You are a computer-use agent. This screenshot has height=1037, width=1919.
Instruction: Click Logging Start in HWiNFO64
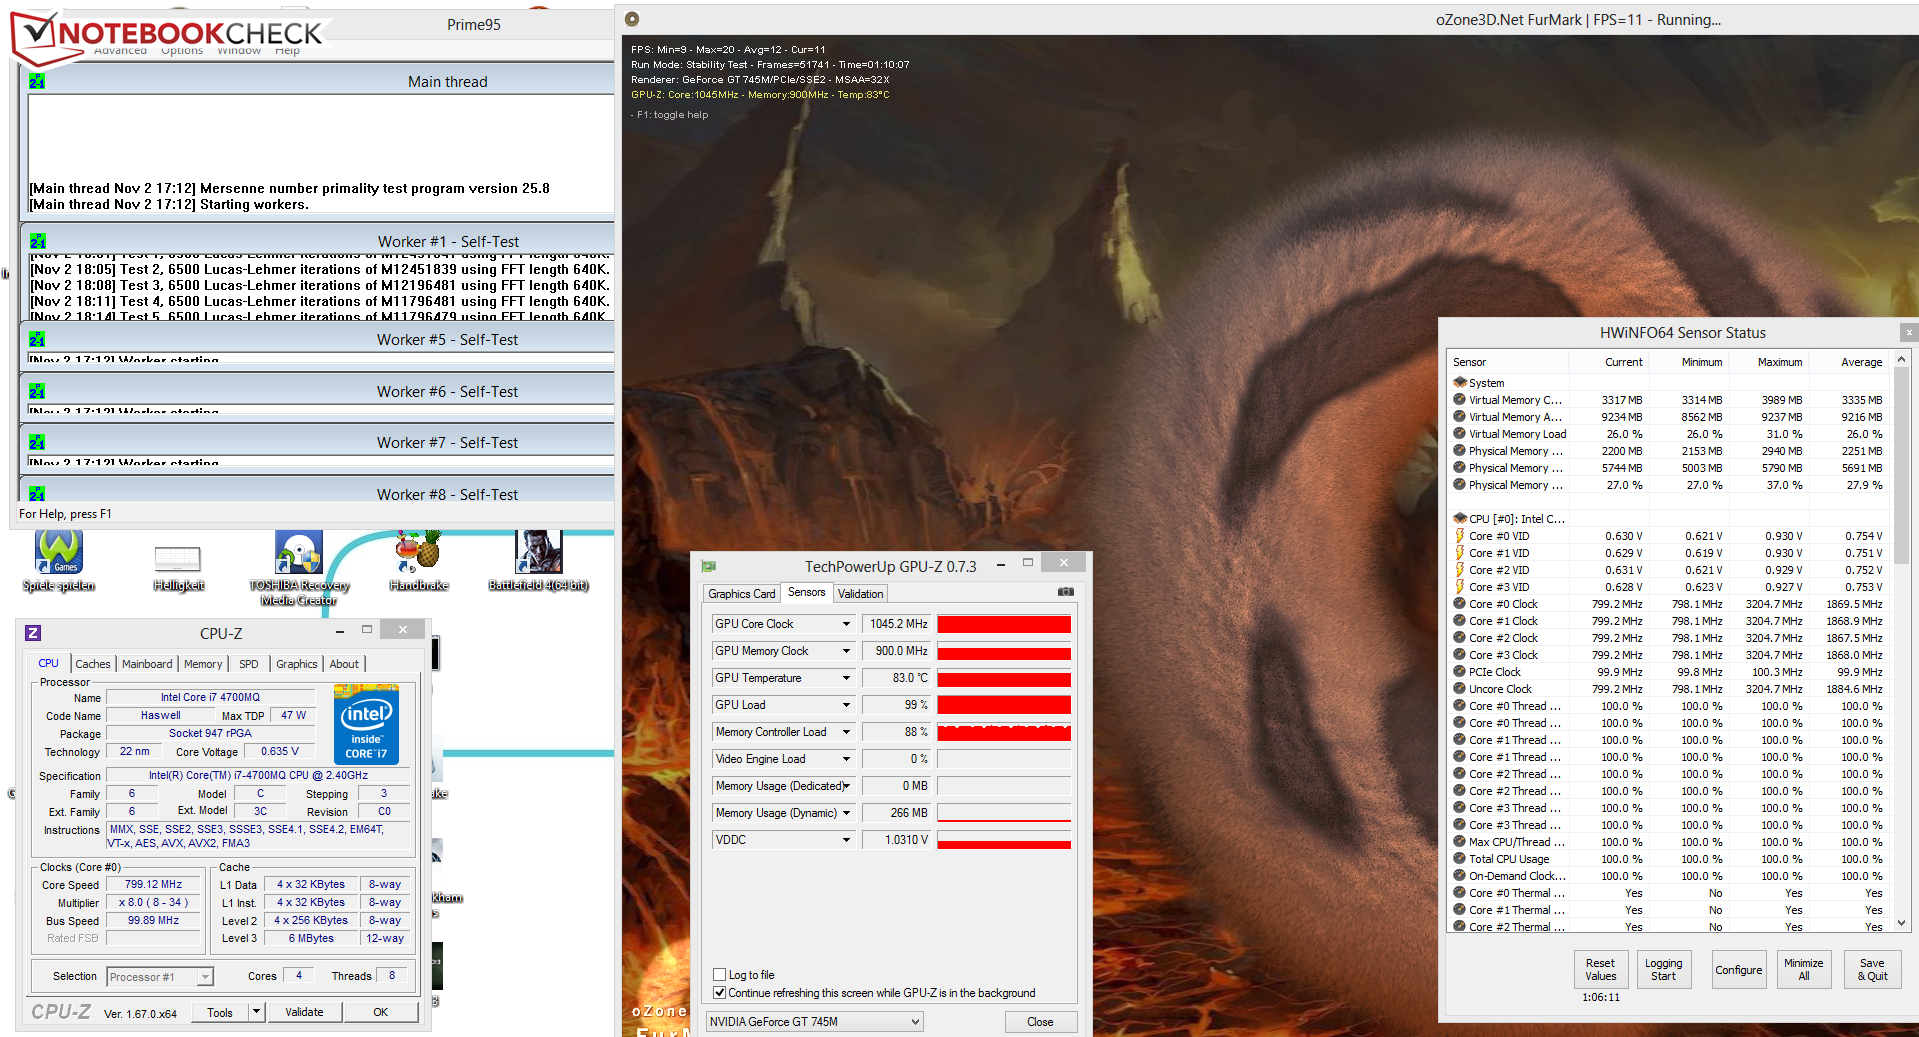[1664, 970]
